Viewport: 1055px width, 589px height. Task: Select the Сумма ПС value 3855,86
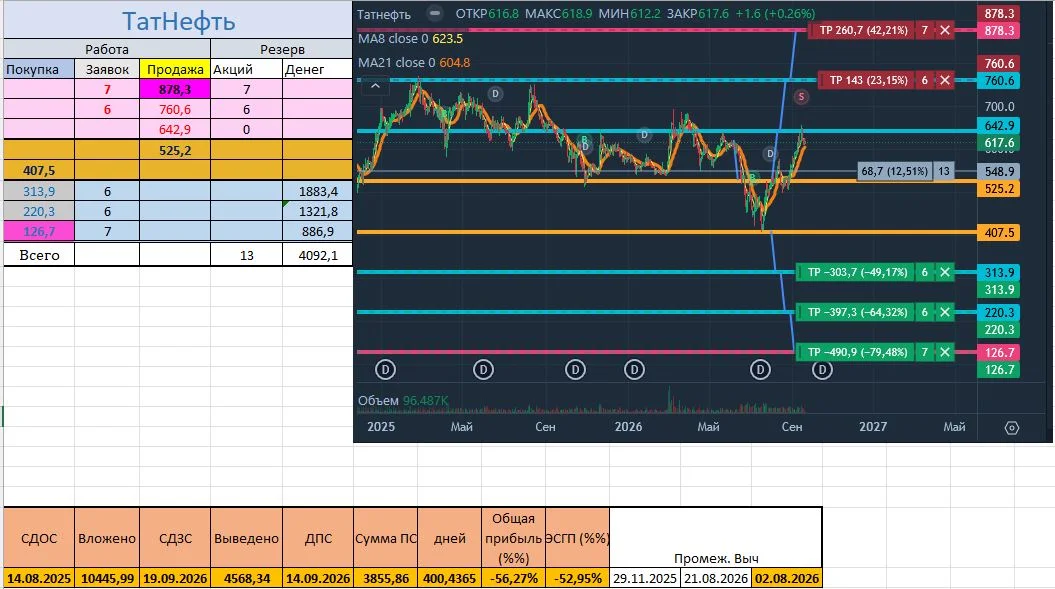tap(386, 578)
